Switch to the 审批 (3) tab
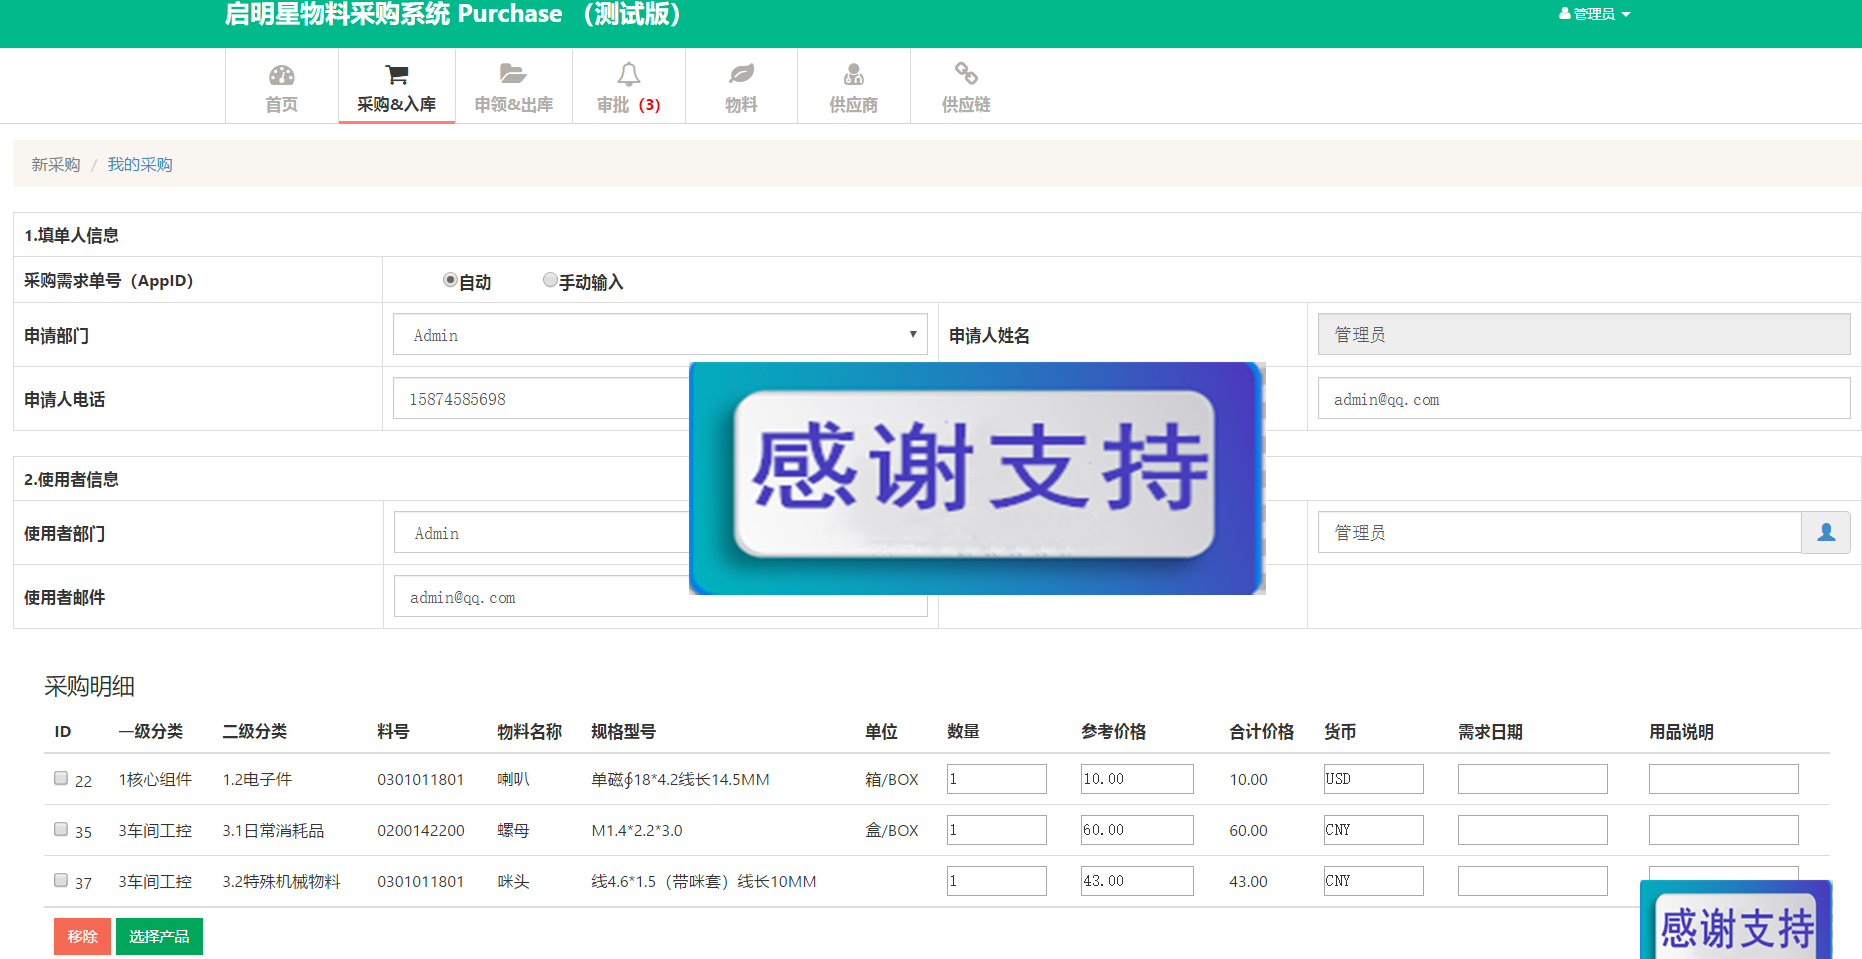The width and height of the screenshot is (1862, 959). (x=629, y=86)
